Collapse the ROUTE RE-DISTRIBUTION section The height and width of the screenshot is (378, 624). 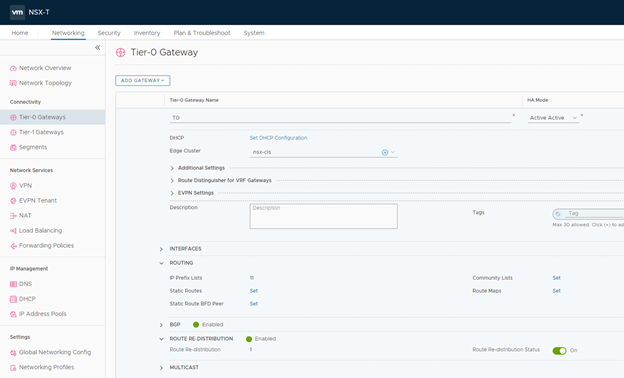click(161, 339)
